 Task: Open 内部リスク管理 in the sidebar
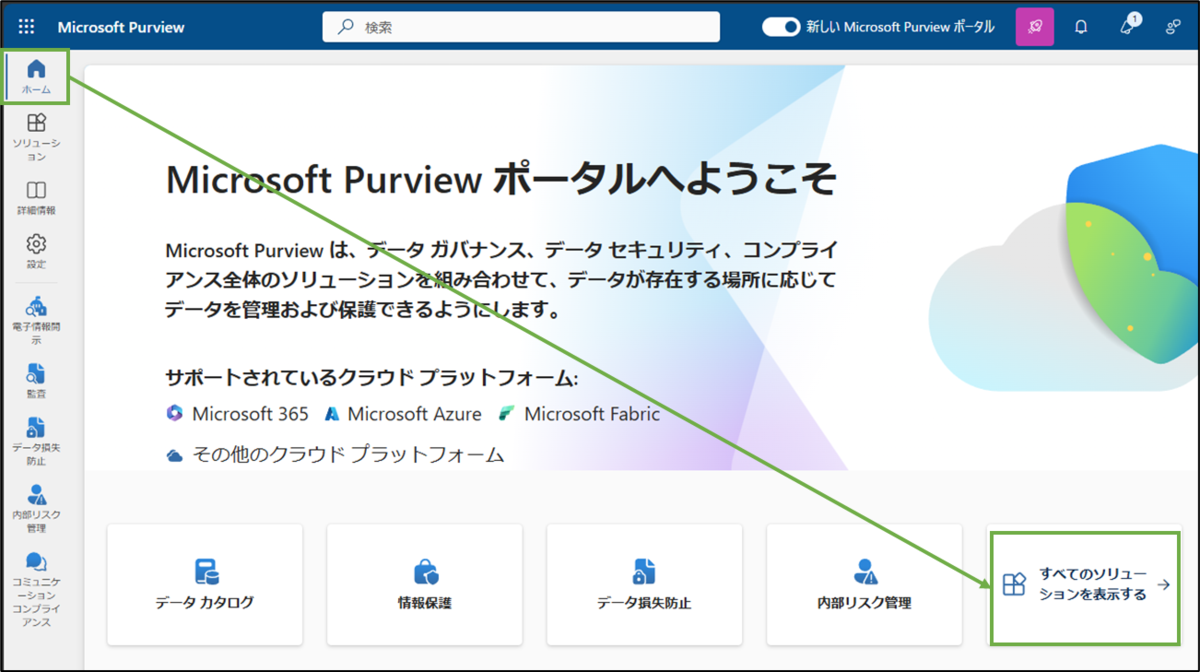coord(36,508)
